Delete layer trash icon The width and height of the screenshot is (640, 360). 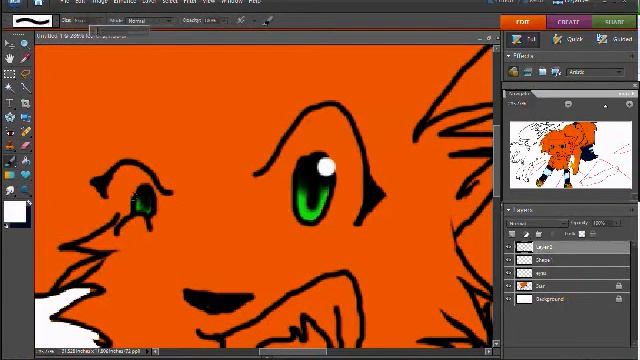[x=539, y=234]
